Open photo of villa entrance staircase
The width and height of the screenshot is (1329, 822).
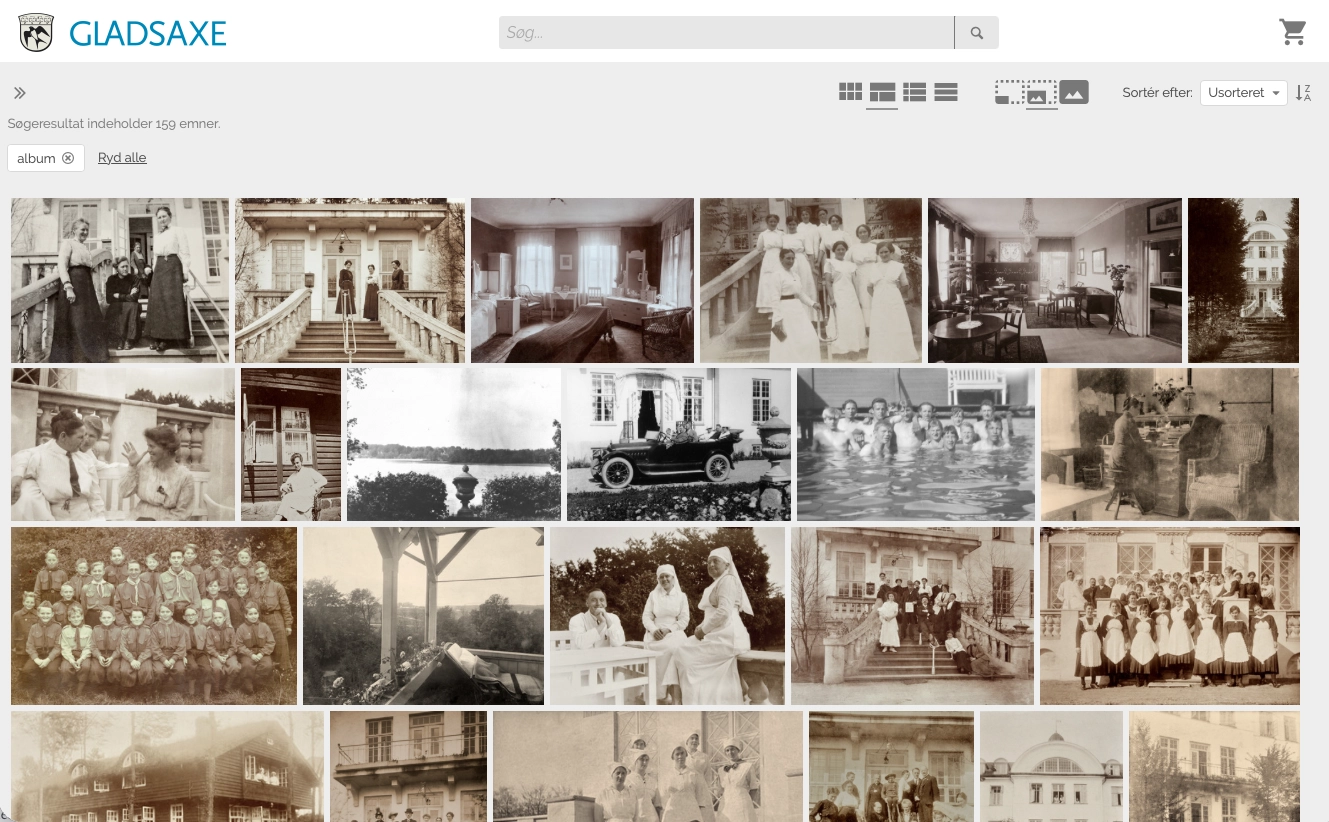click(x=350, y=280)
